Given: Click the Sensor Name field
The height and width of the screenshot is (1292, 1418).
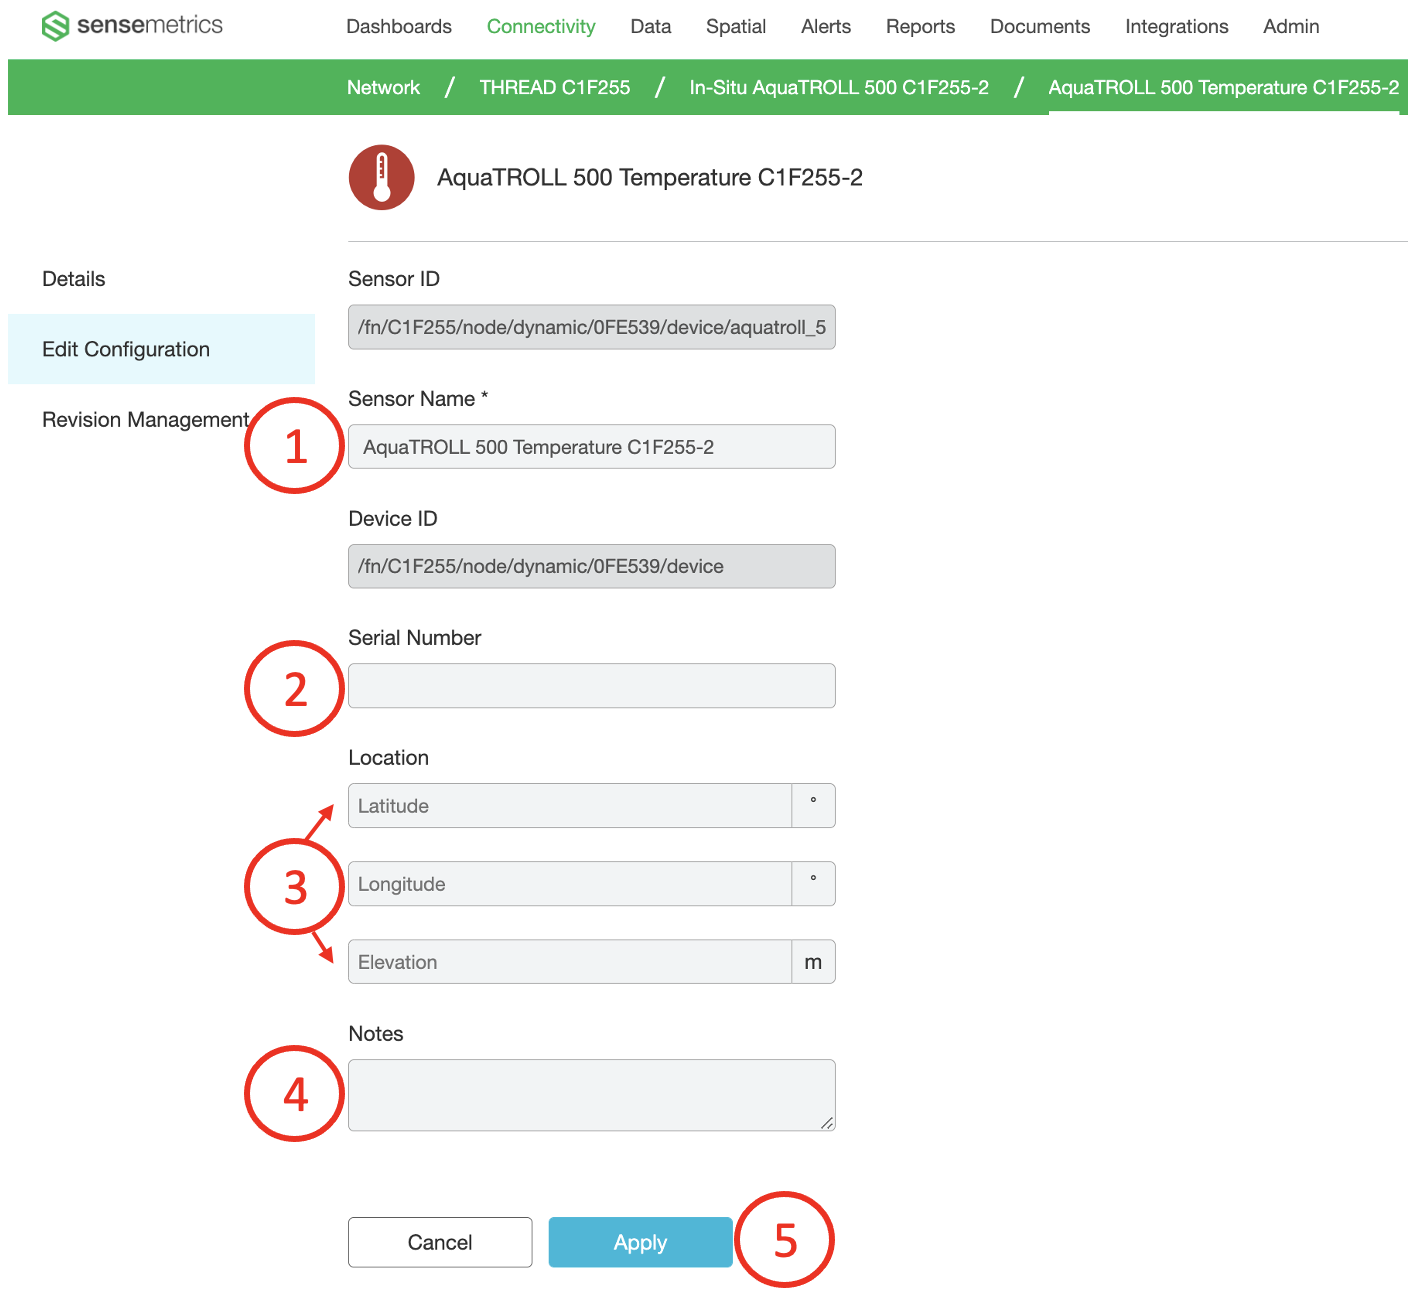Looking at the screenshot, I should click(x=592, y=446).
